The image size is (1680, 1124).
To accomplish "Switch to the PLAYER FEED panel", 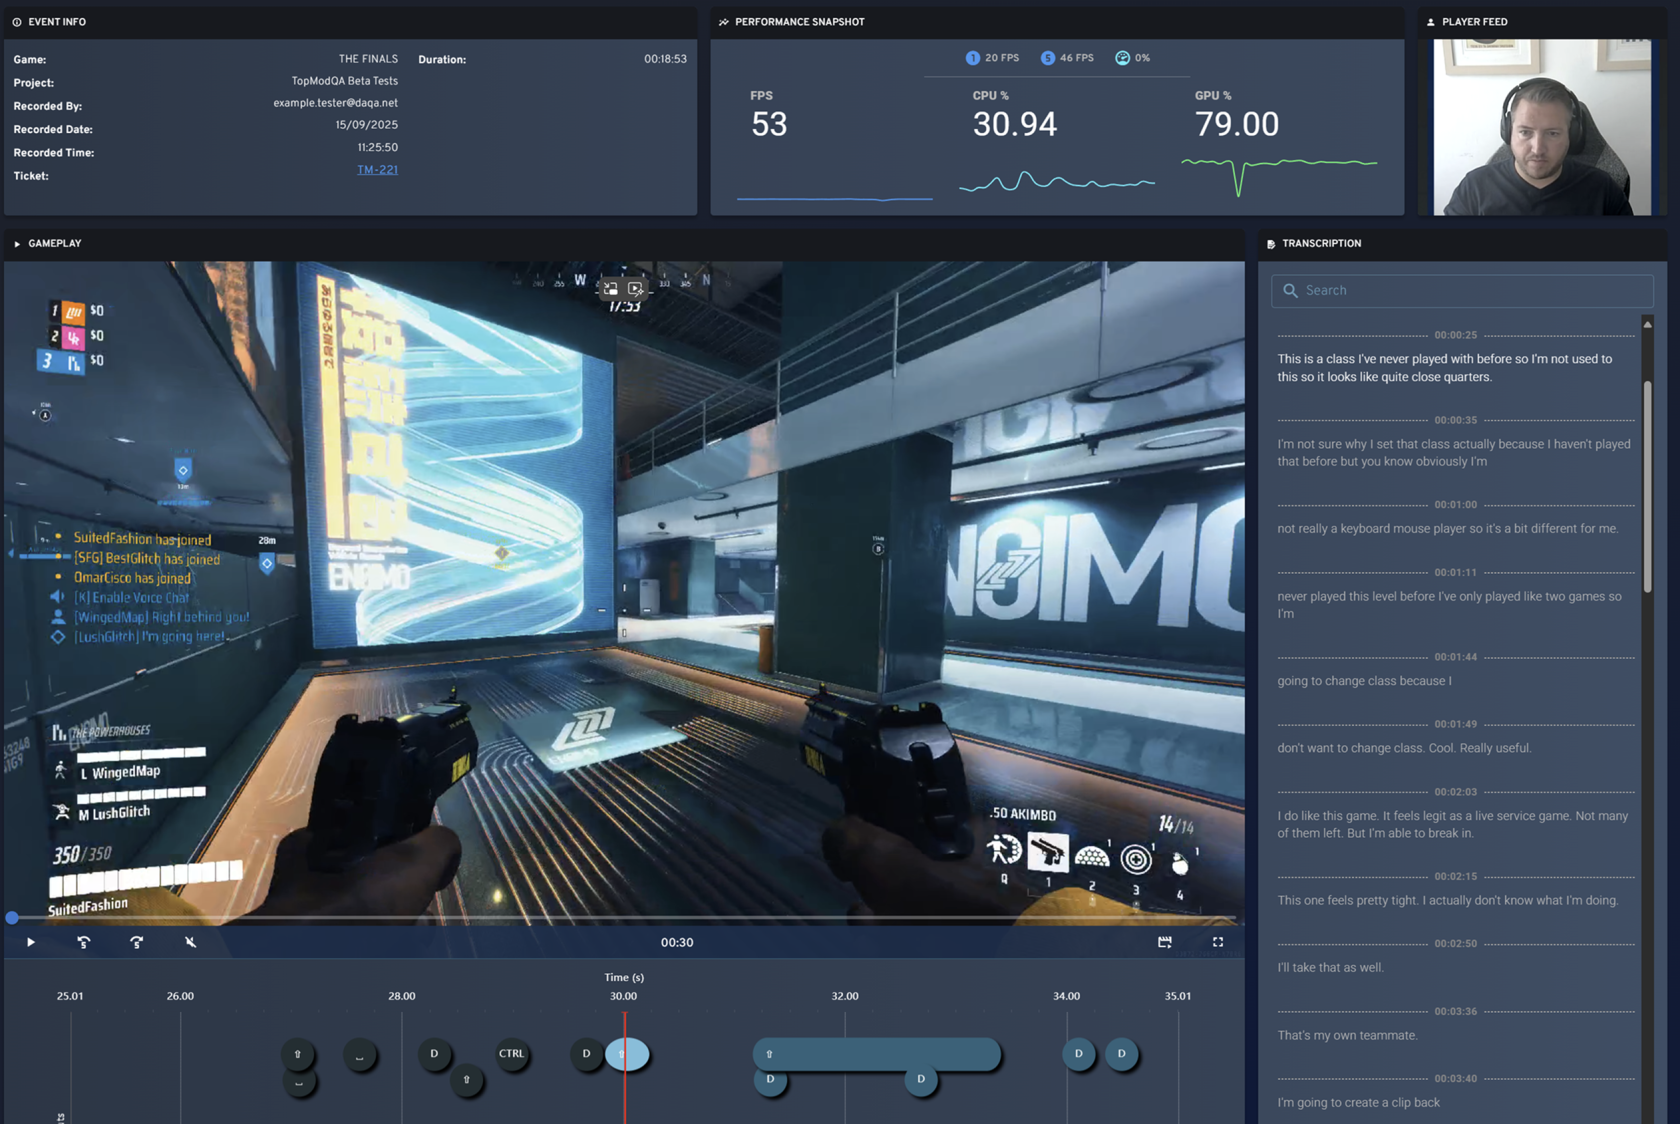I will pos(1474,21).
